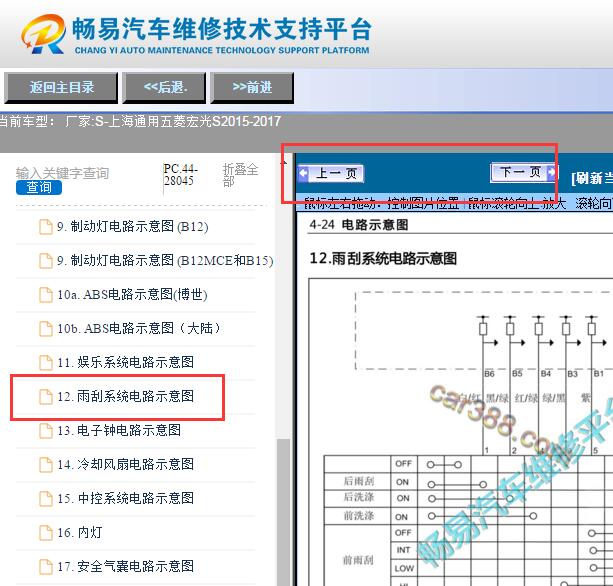Click document icon beside 16. 内灯
This screenshot has height=586, width=613.
[46, 533]
